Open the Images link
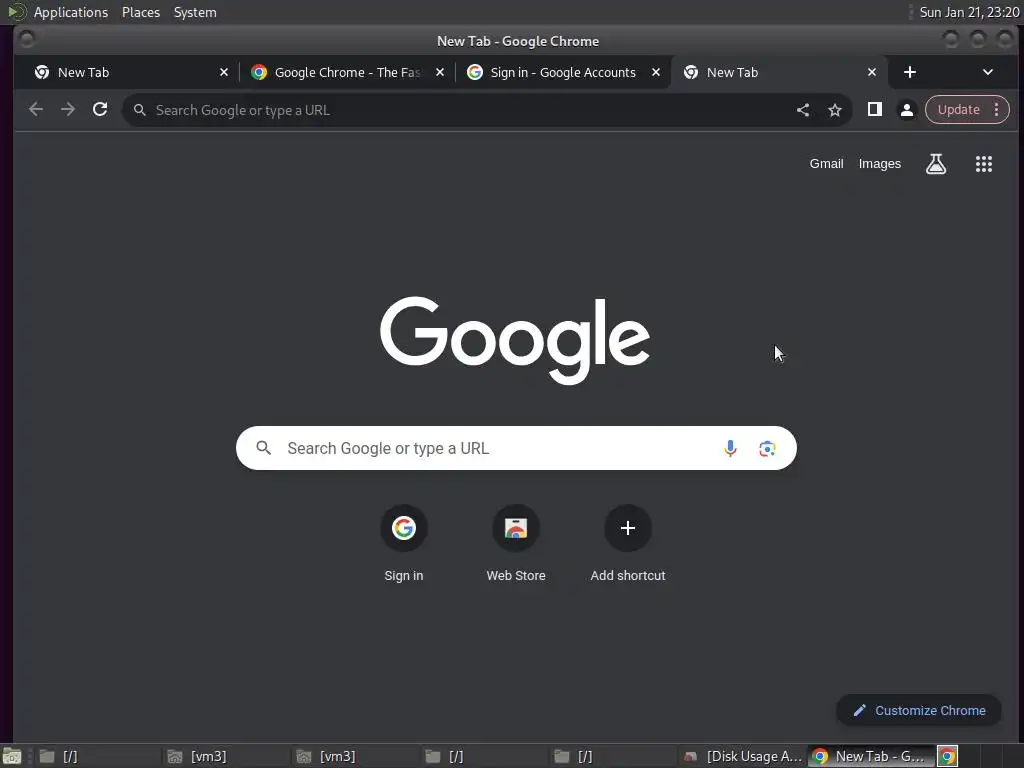1024x768 pixels. pos(879,164)
